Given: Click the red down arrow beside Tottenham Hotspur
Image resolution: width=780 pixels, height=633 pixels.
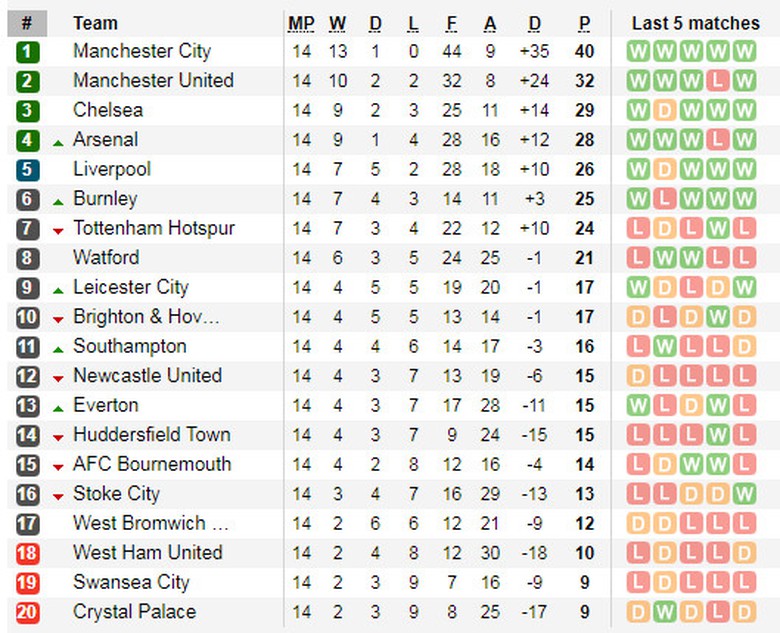Looking at the screenshot, I should [58, 231].
